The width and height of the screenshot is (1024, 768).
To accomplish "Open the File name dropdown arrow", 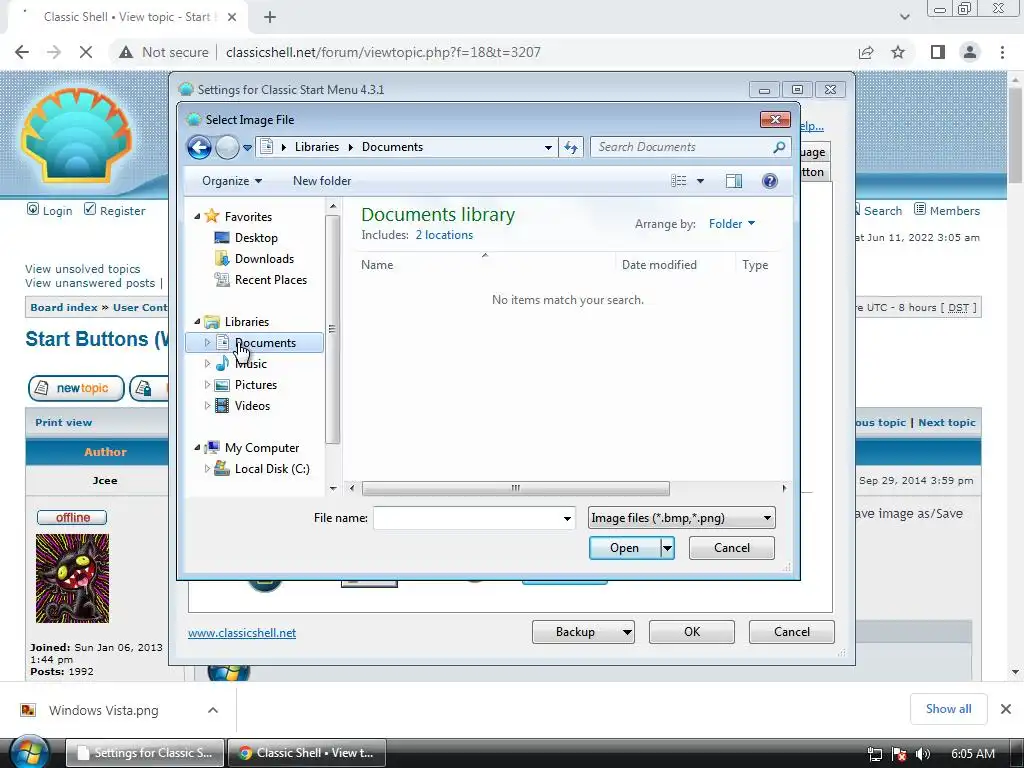I will click(x=568, y=519).
